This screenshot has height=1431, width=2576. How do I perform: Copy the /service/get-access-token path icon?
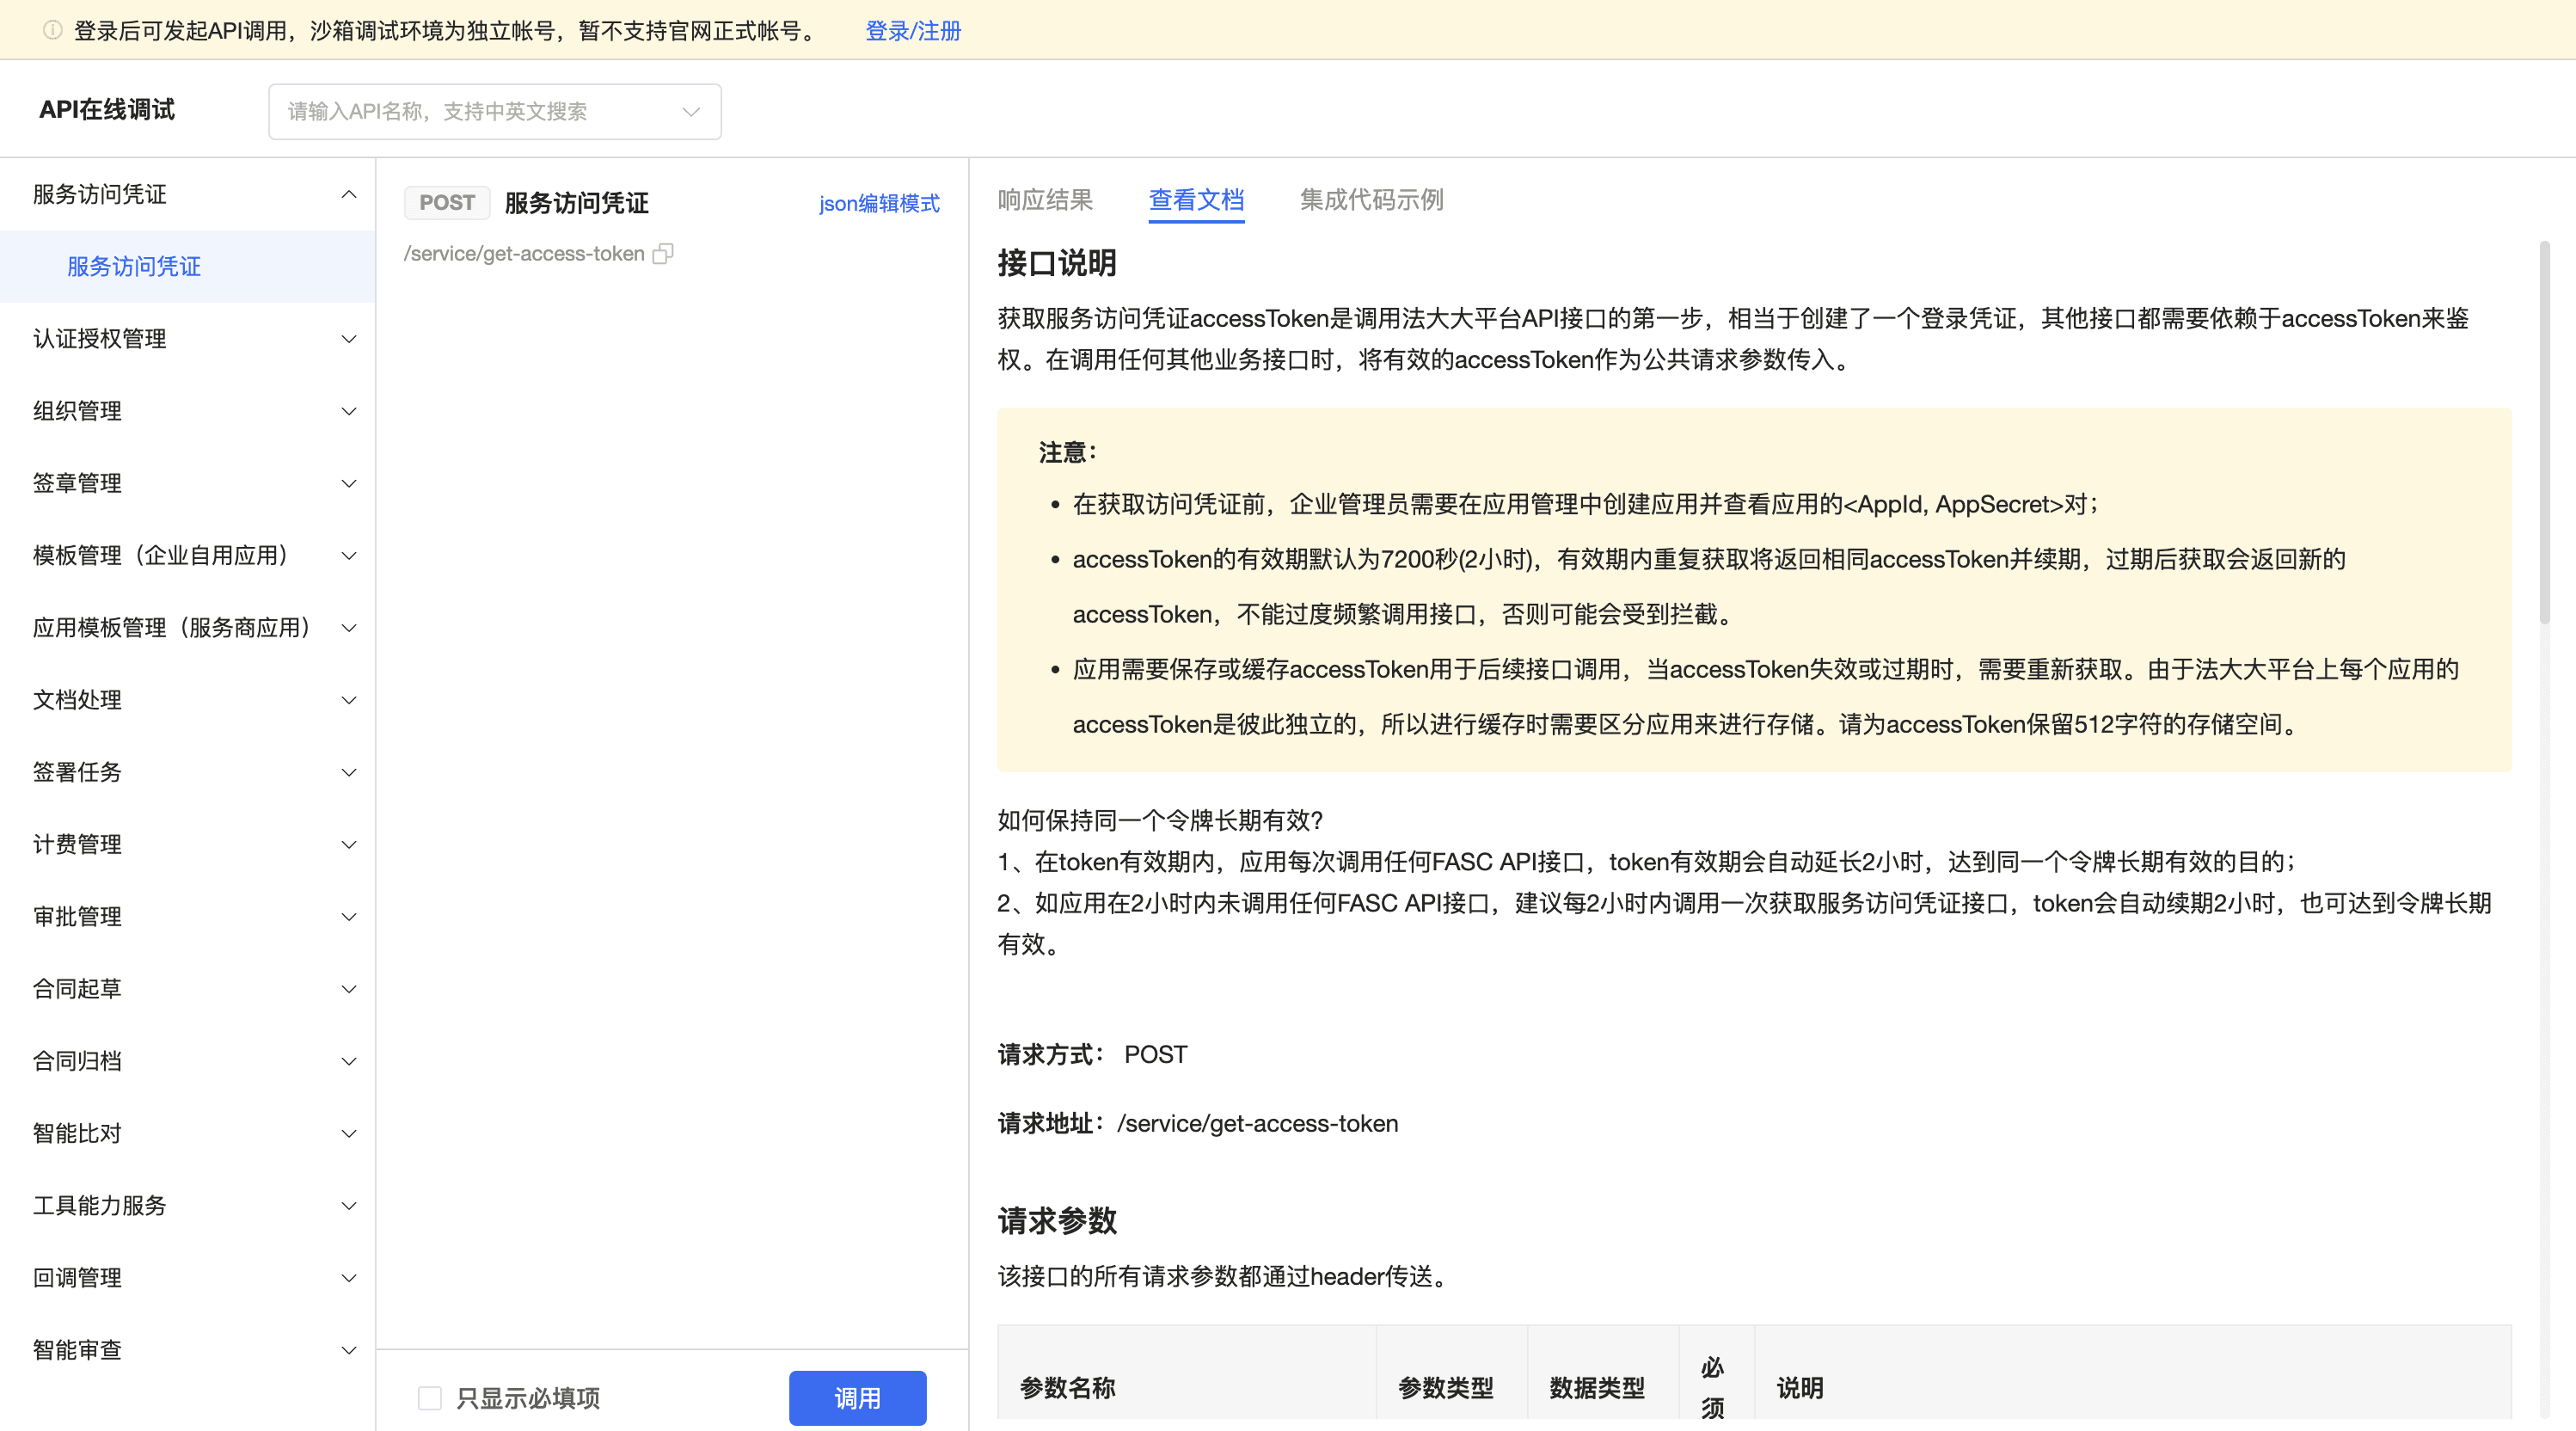[x=662, y=254]
